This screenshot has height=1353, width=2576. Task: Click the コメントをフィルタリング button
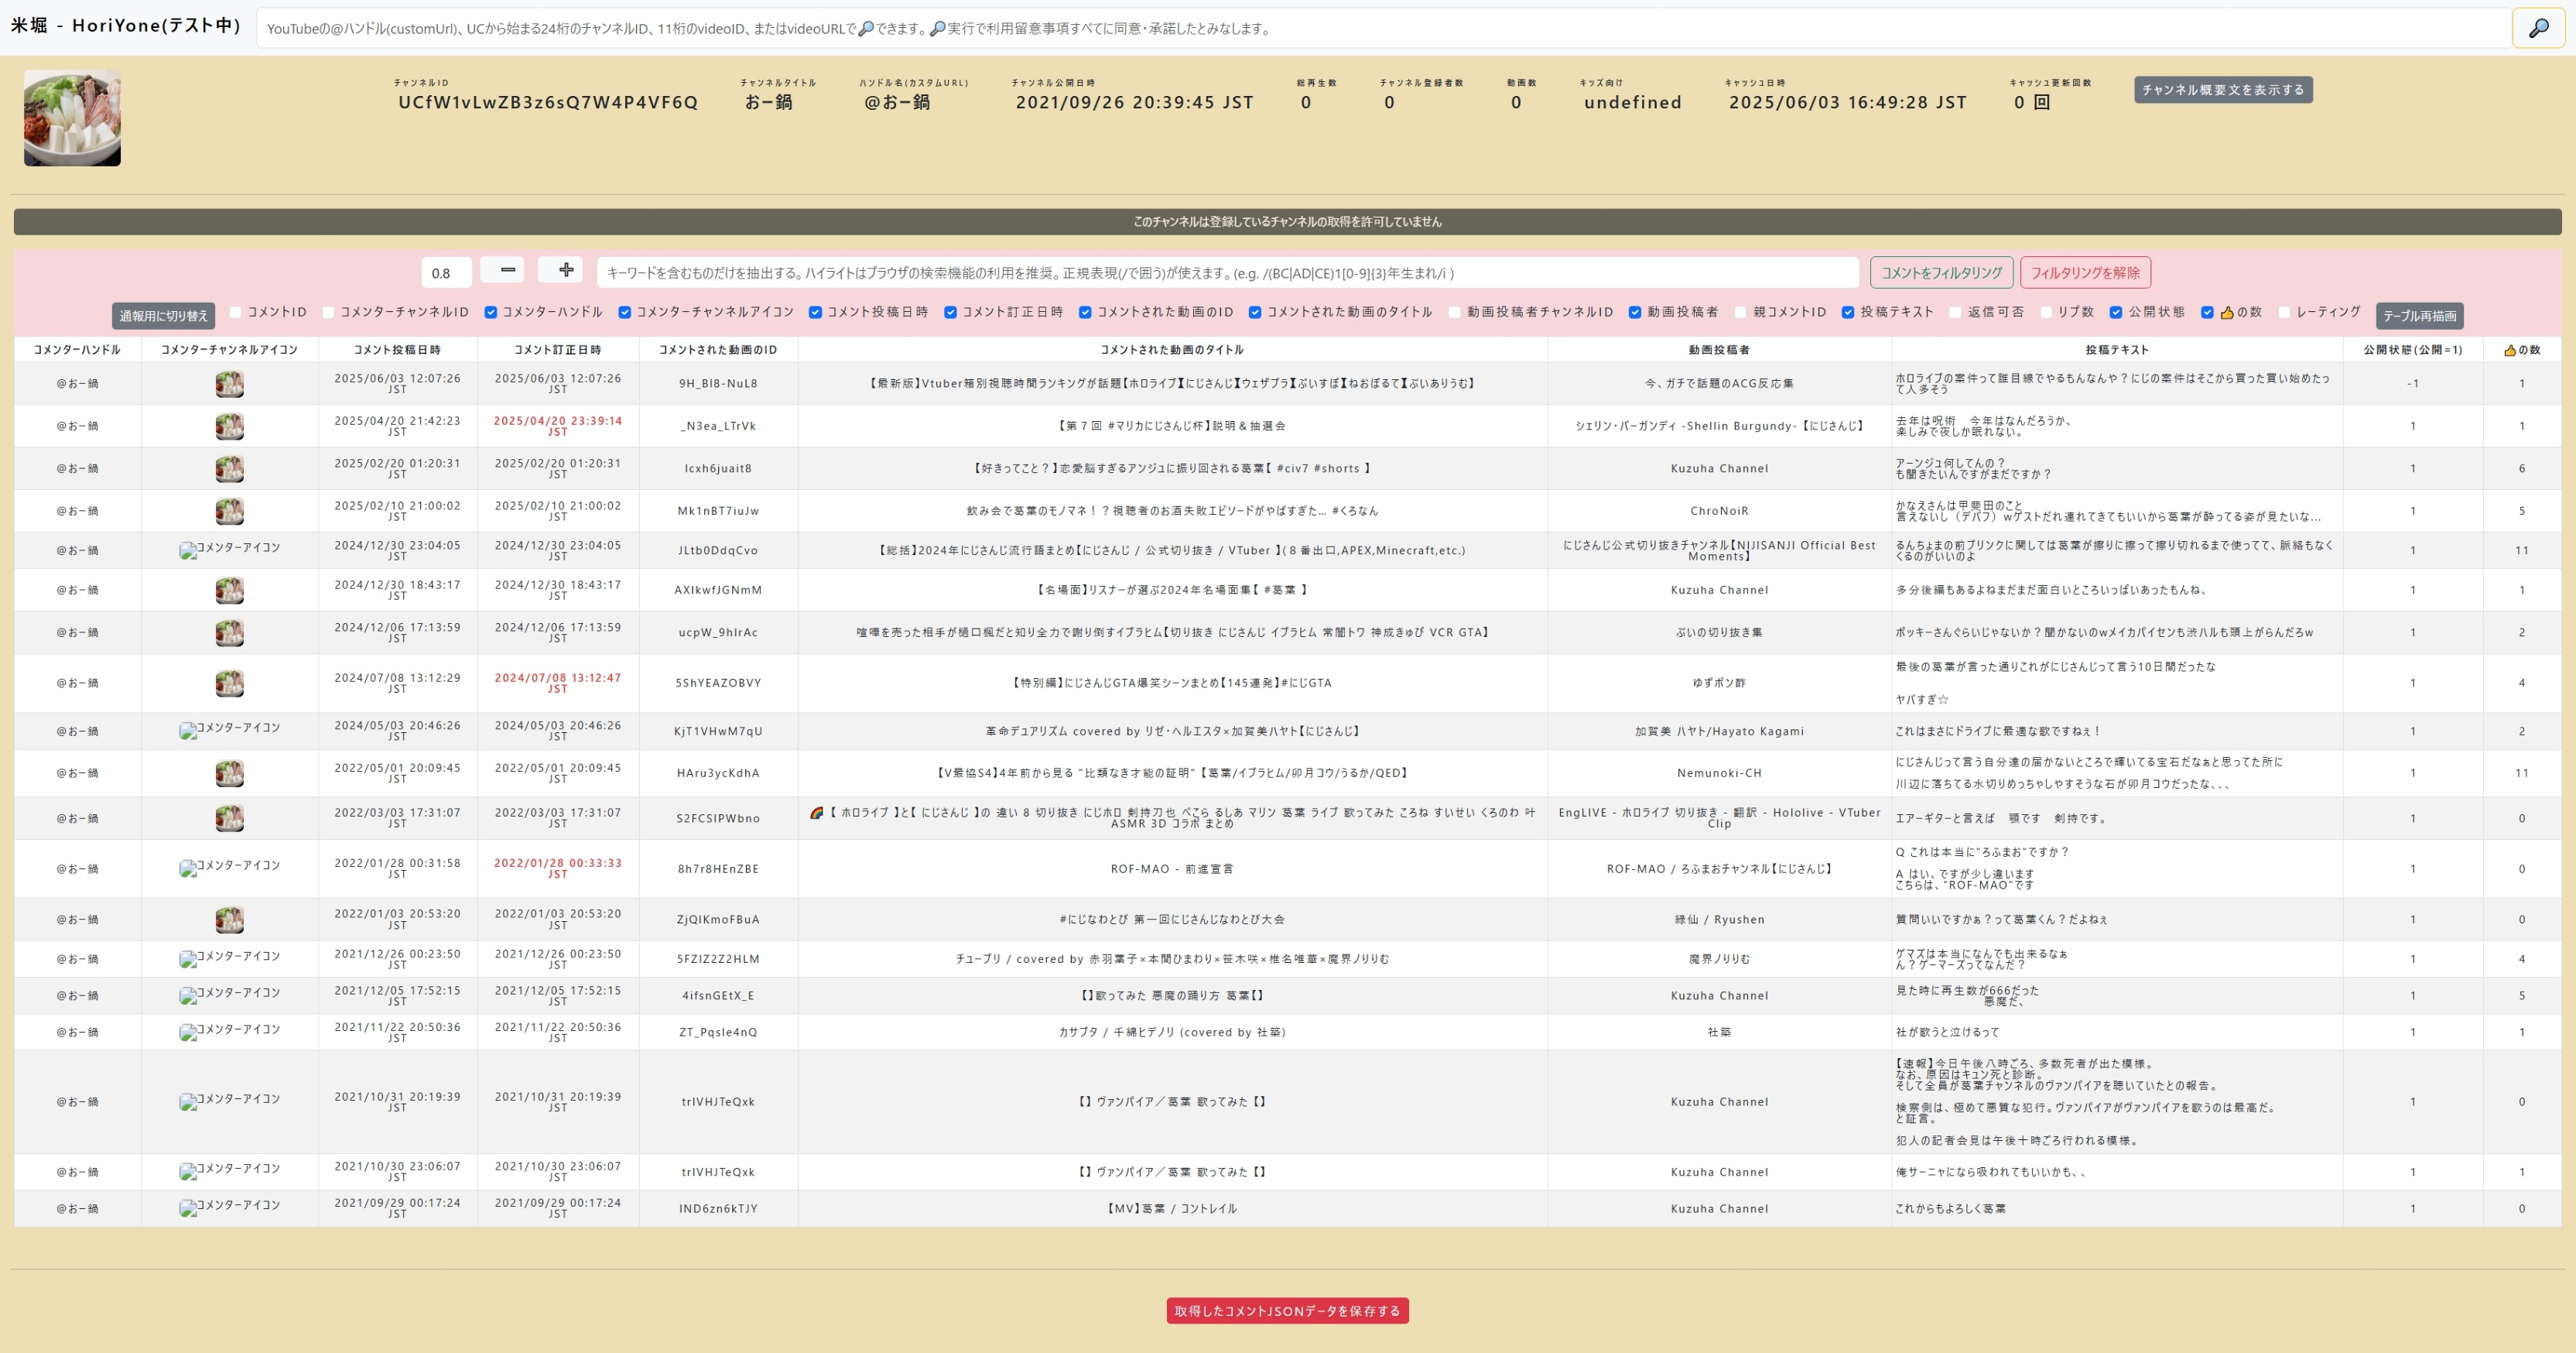coord(1941,273)
